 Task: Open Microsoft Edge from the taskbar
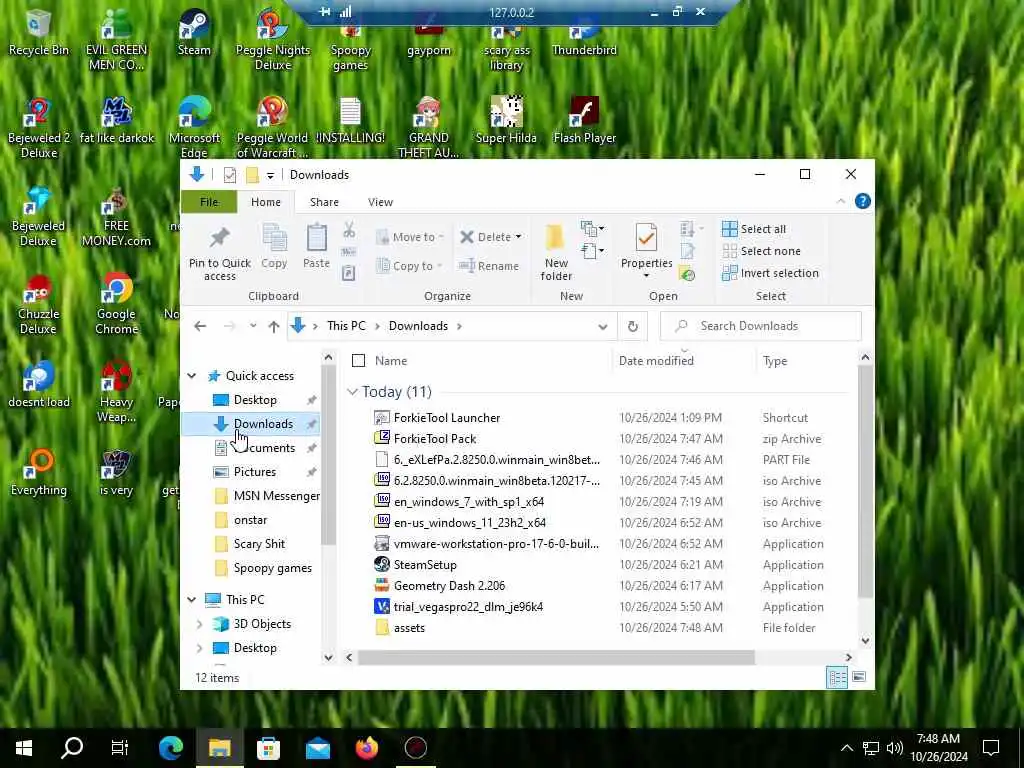pos(171,747)
